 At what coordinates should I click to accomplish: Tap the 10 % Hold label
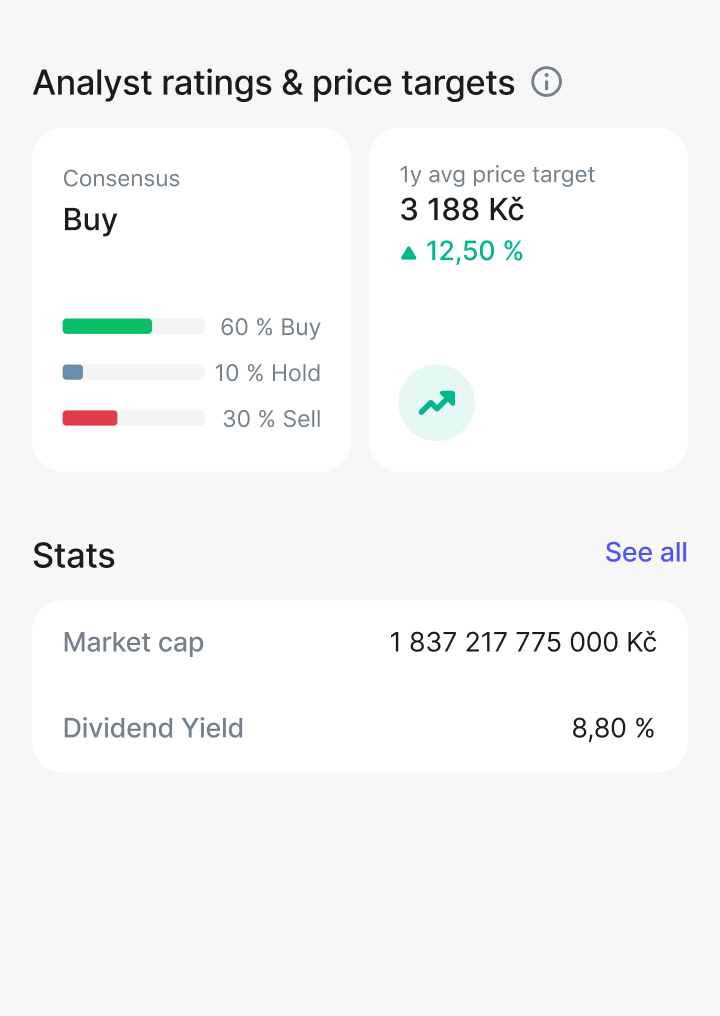click(x=268, y=373)
